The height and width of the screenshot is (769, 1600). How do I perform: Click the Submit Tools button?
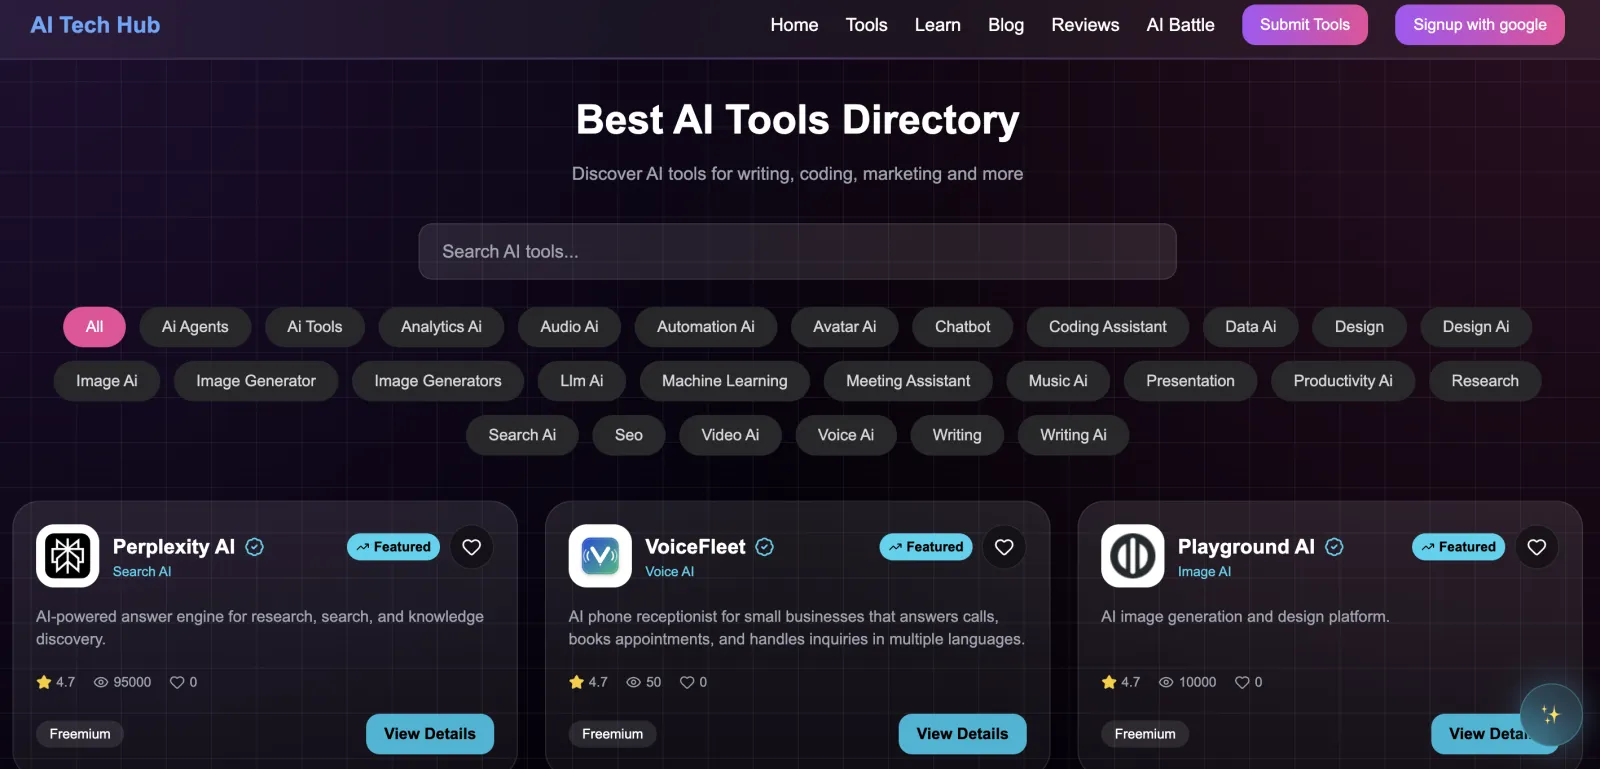click(1305, 25)
